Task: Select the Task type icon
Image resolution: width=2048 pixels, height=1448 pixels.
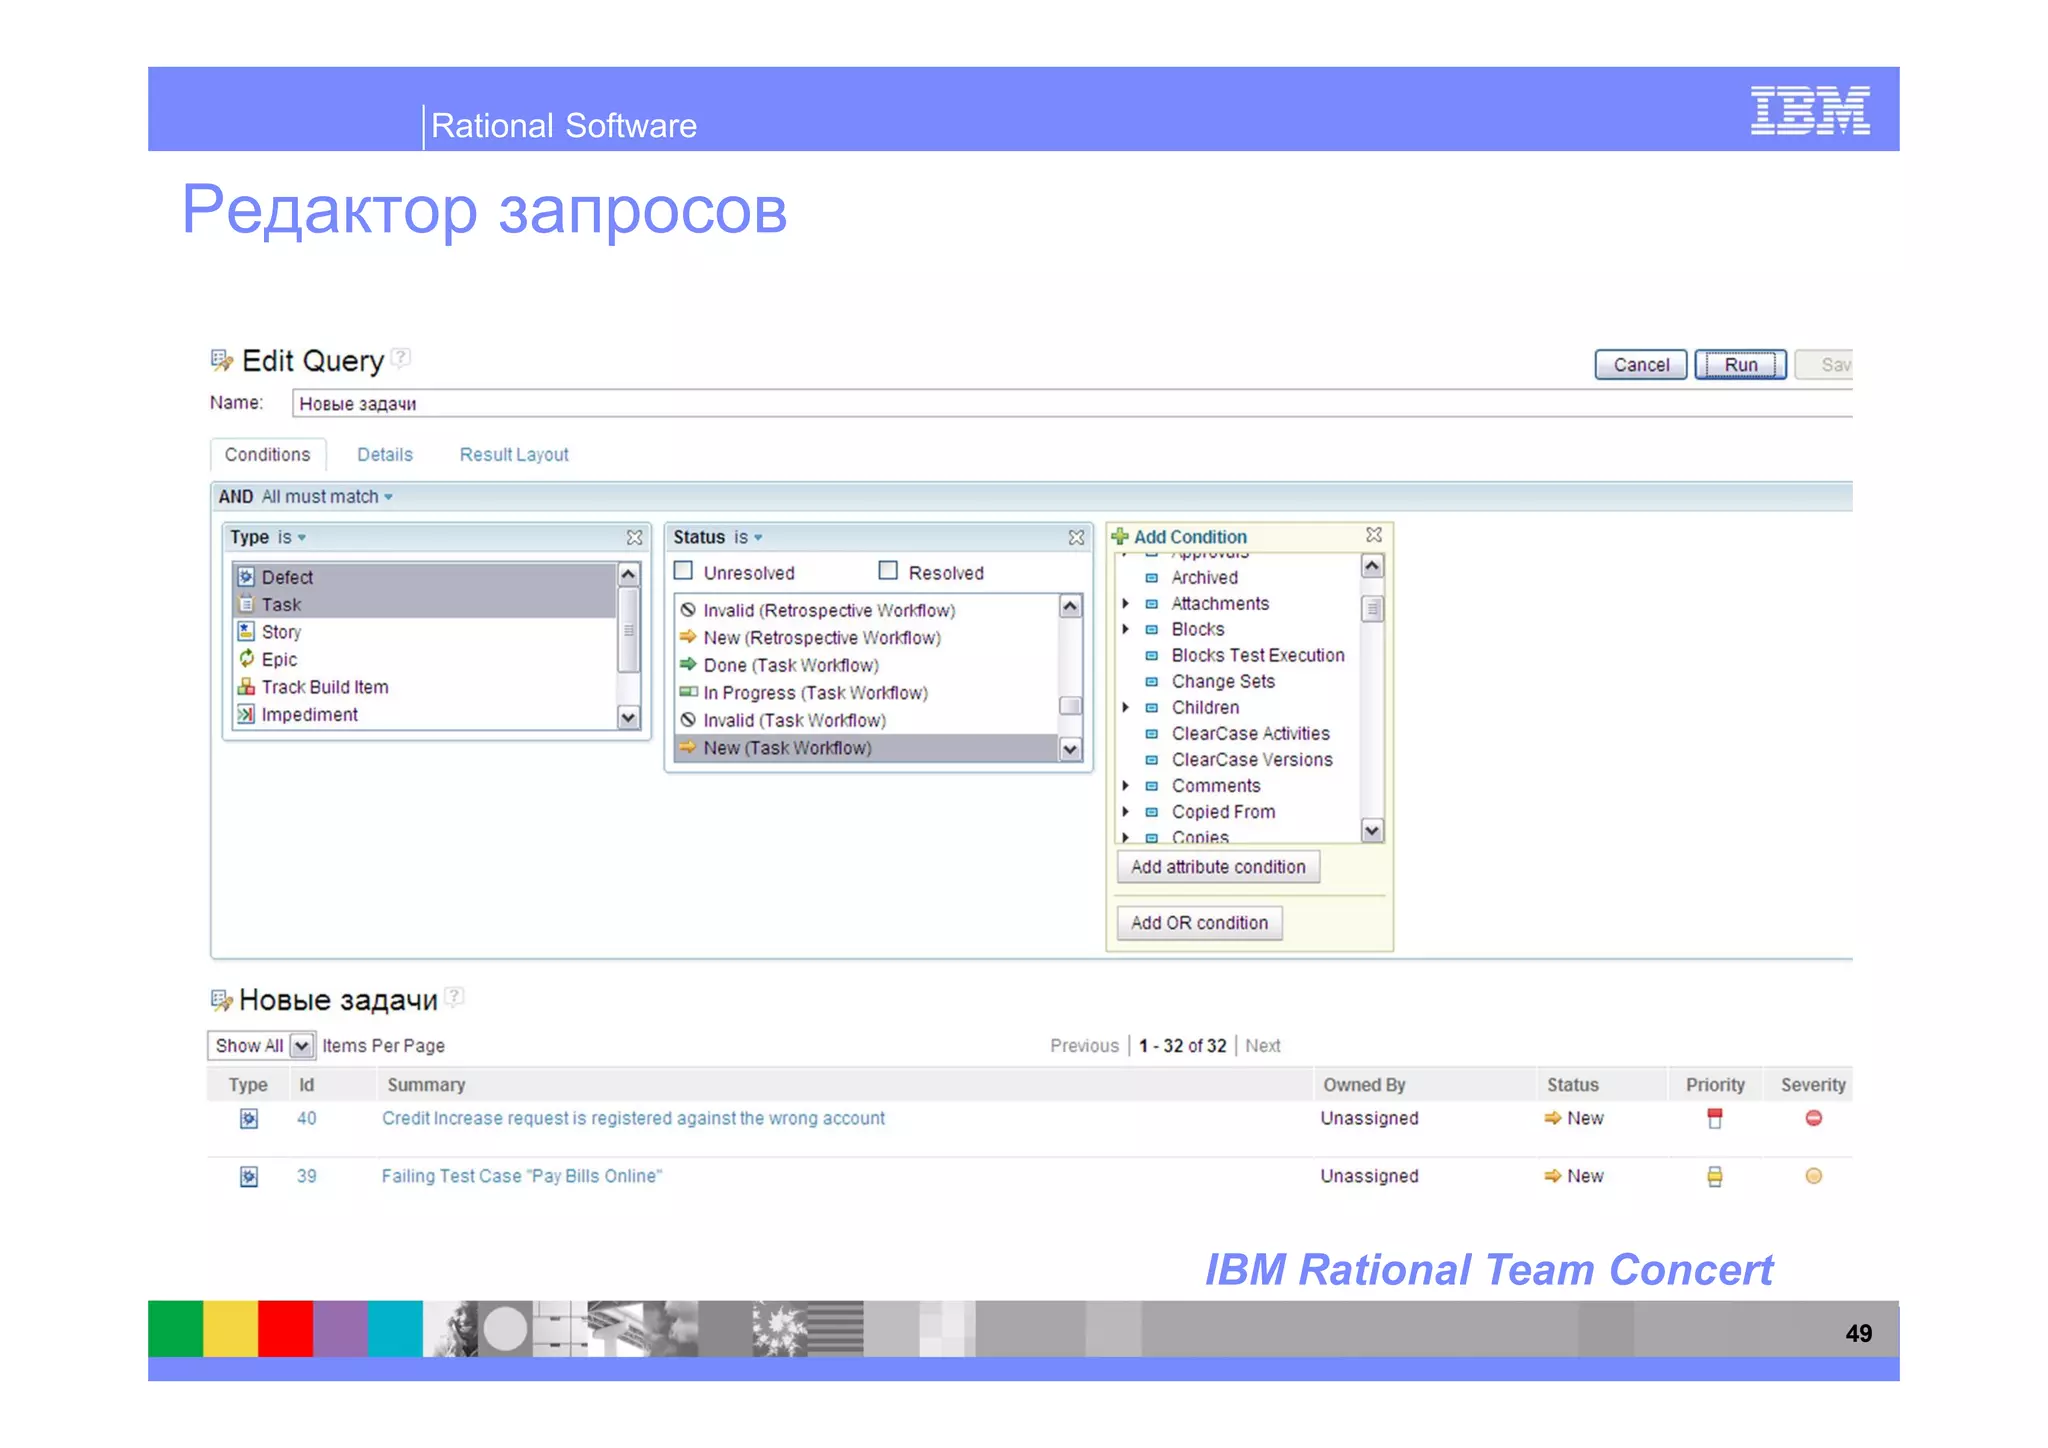Action: coord(246,604)
